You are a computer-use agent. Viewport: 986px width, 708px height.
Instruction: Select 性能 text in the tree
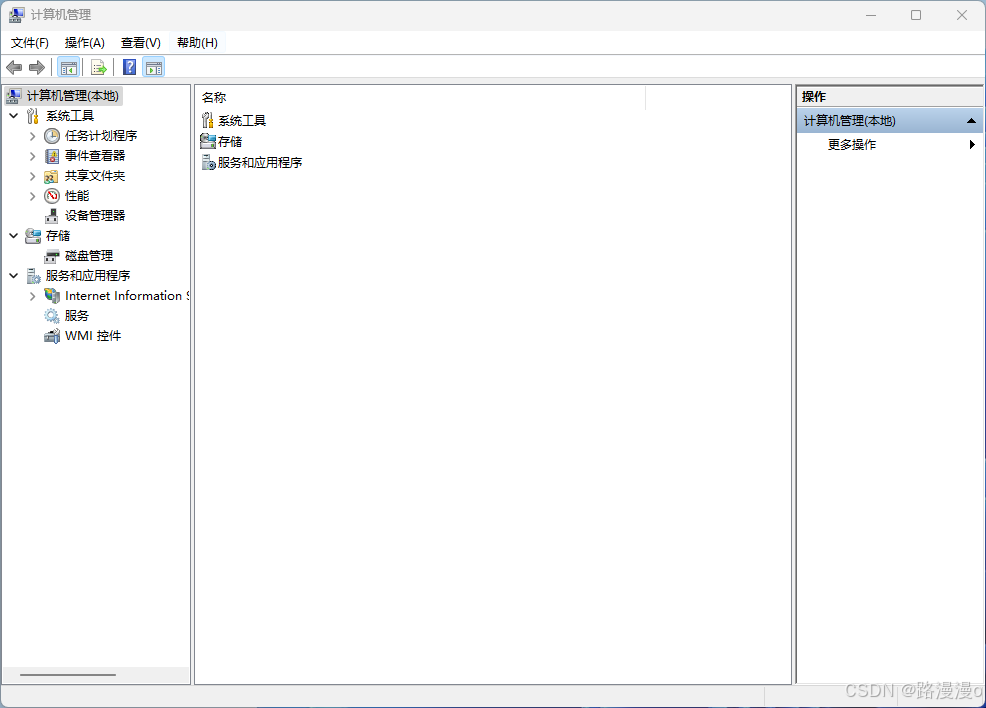click(x=77, y=196)
